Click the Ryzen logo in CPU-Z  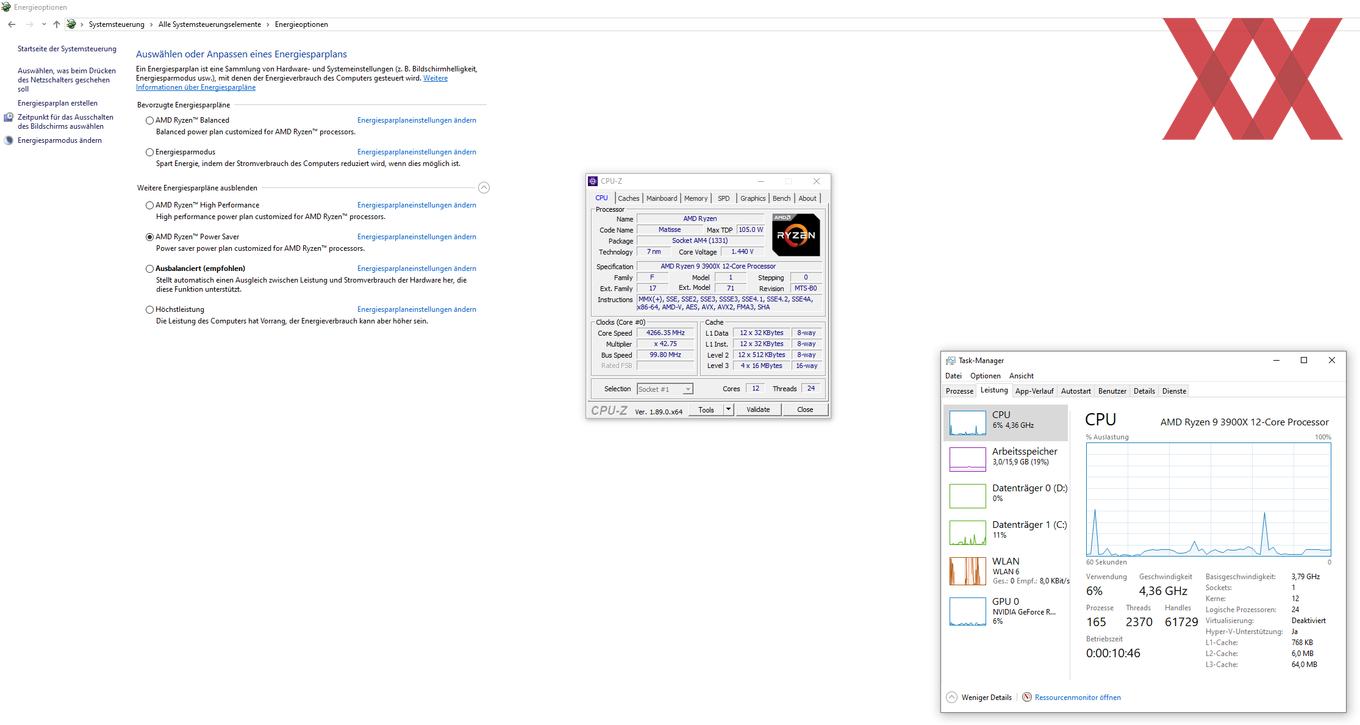[796, 235]
